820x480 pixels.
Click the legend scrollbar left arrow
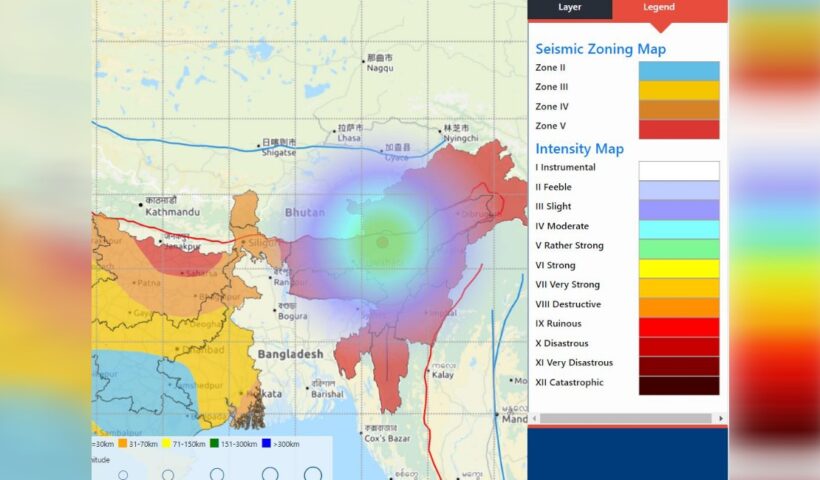point(534,418)
